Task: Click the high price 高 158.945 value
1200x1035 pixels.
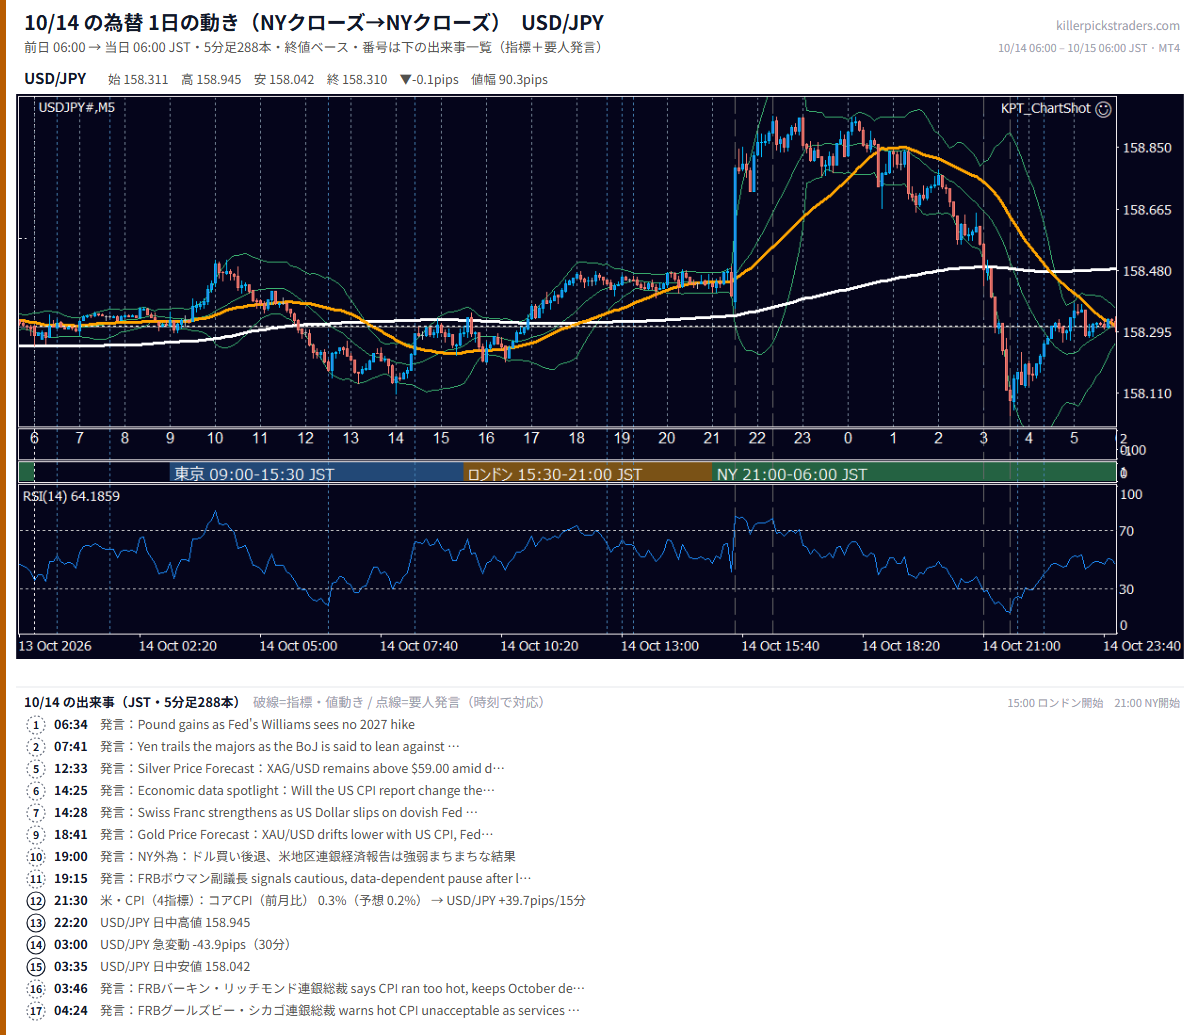Action: pyautogui.click(x=211, y=80)
